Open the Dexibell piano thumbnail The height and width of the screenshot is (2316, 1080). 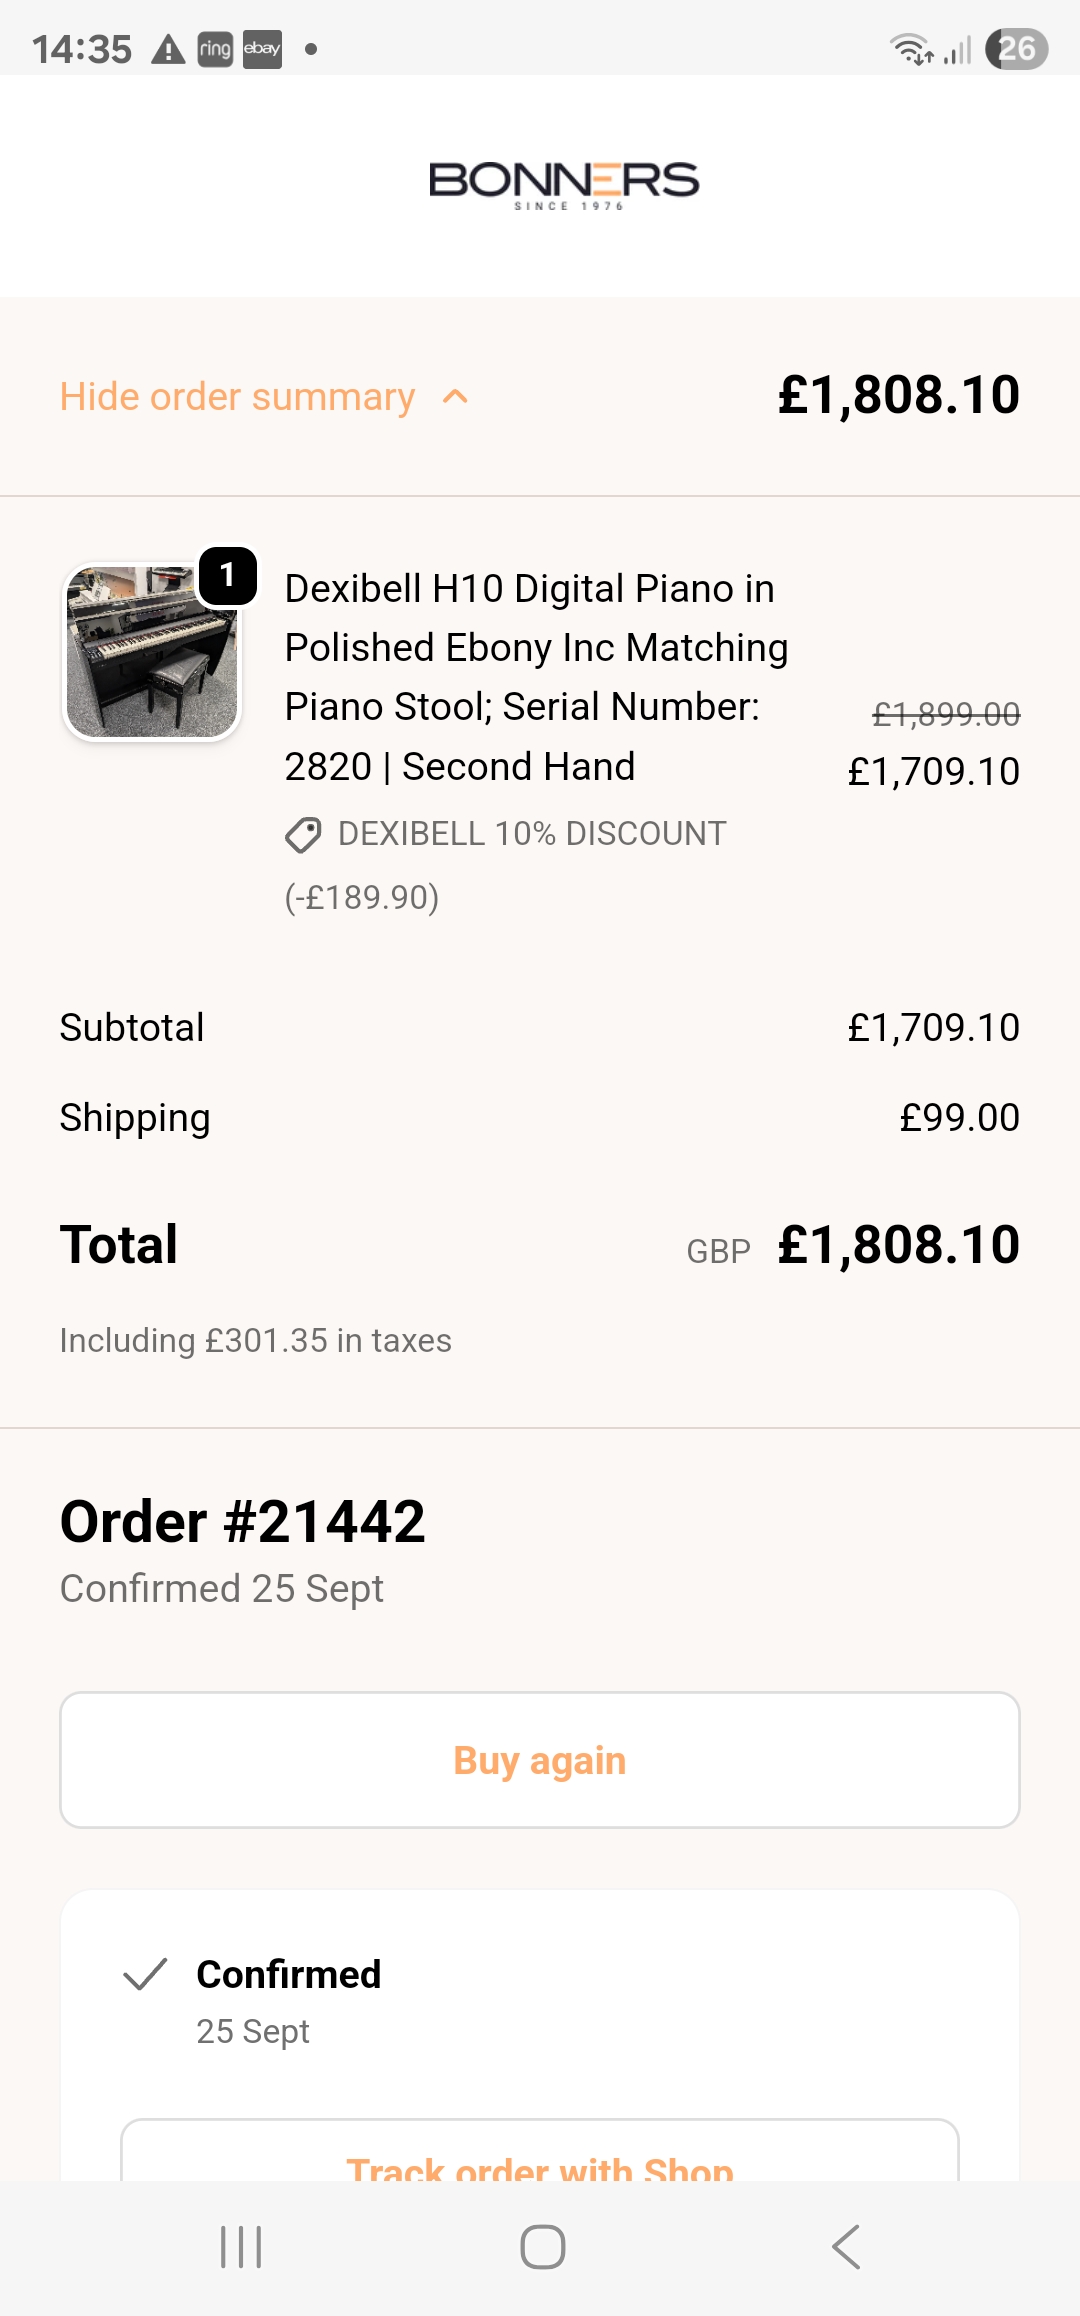[x=152, y=652]
